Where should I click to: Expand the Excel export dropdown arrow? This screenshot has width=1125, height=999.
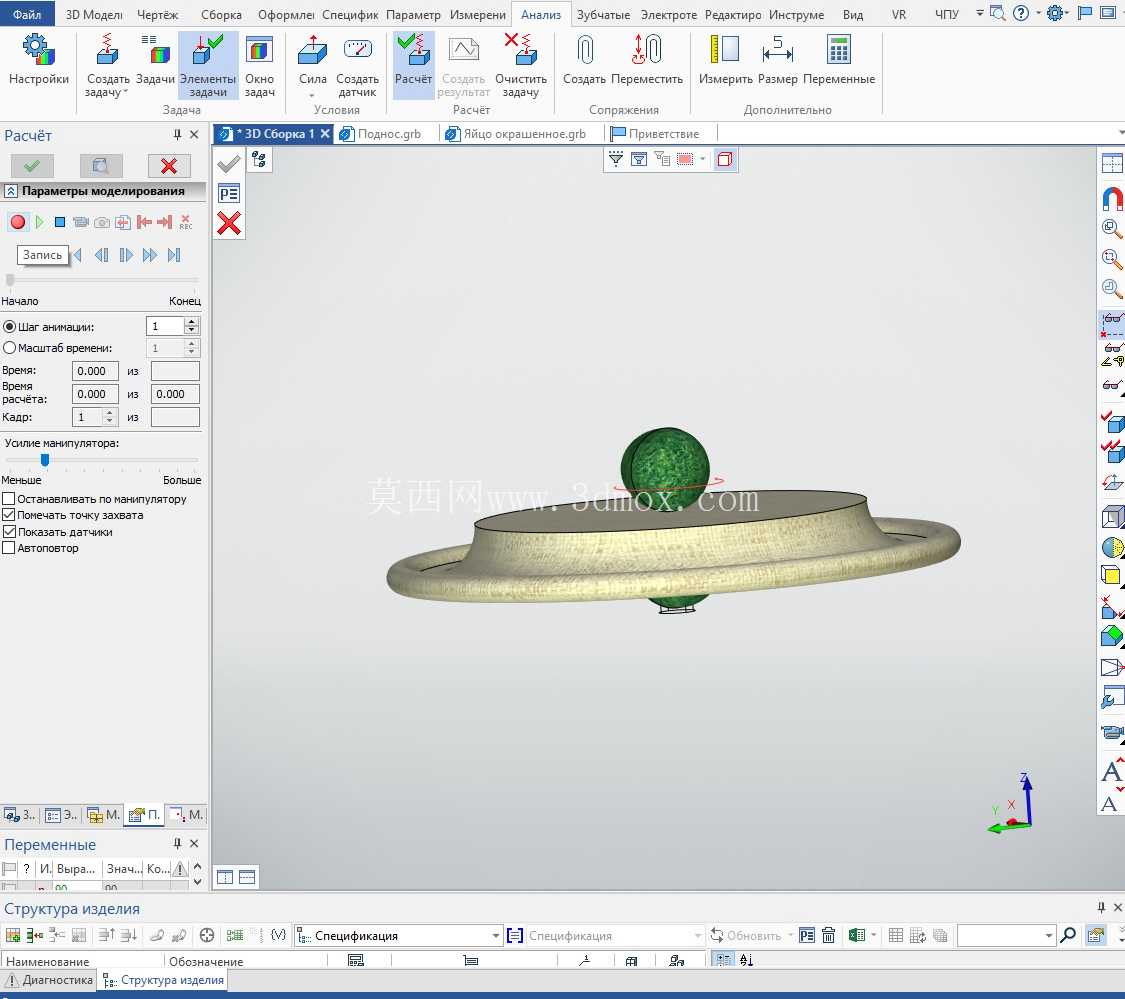[x=873, y=935]
